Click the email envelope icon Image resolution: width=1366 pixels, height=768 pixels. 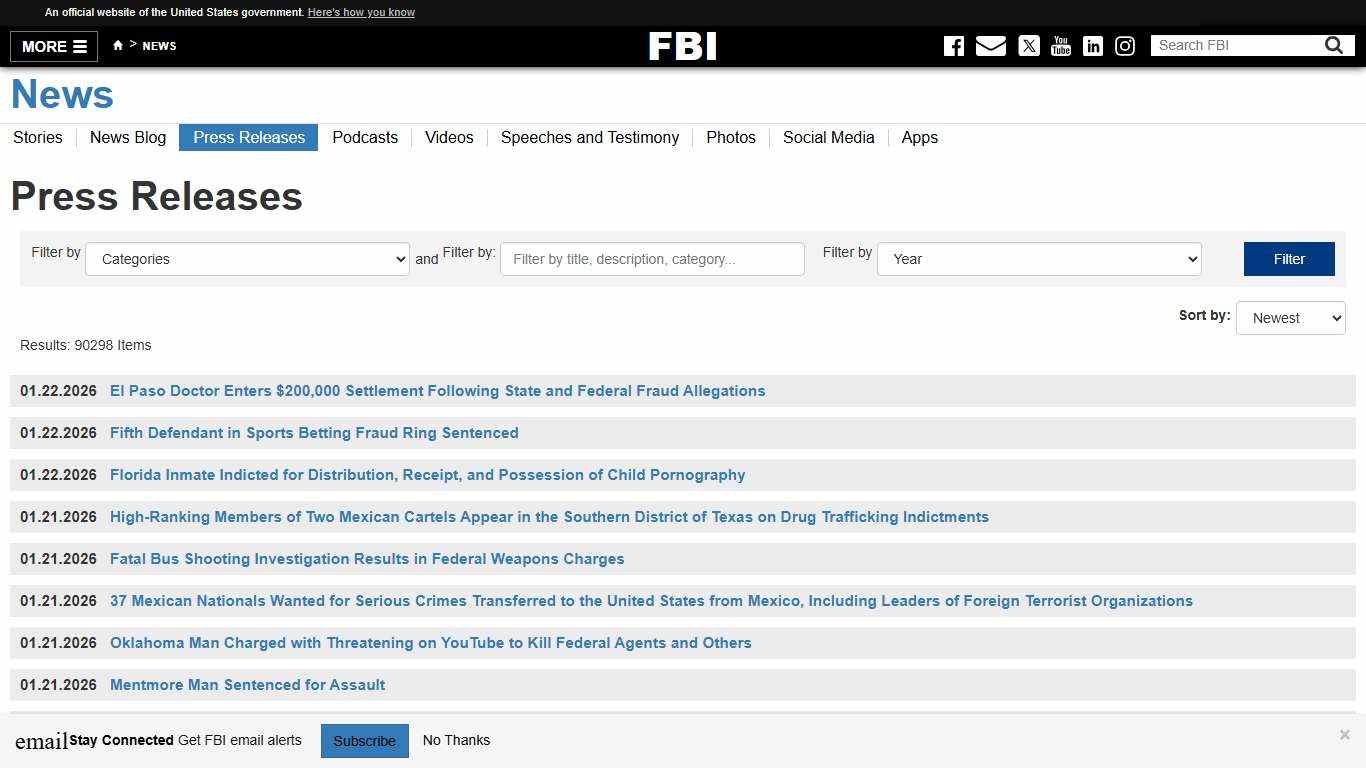(990, 46)
